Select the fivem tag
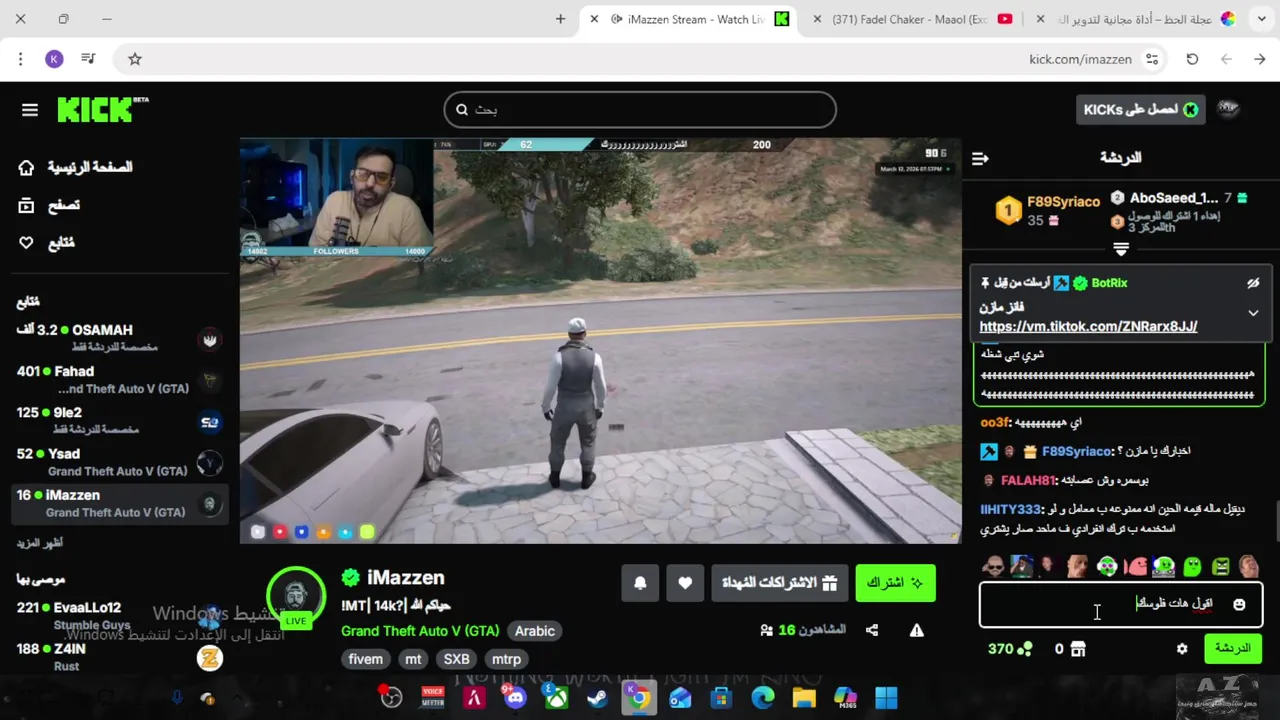Image resolution: width=1280 pixels, height=720 pixels. 365,659
